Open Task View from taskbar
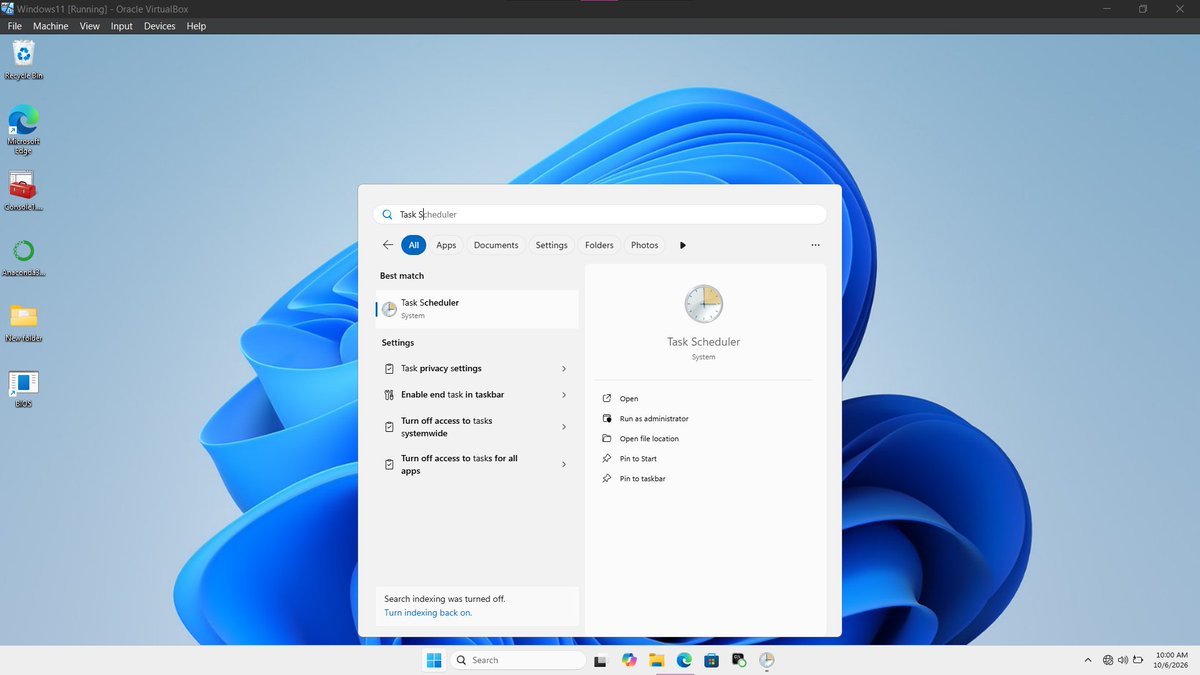This screenshot has width=1200, height=675. (x=600, y=660)
